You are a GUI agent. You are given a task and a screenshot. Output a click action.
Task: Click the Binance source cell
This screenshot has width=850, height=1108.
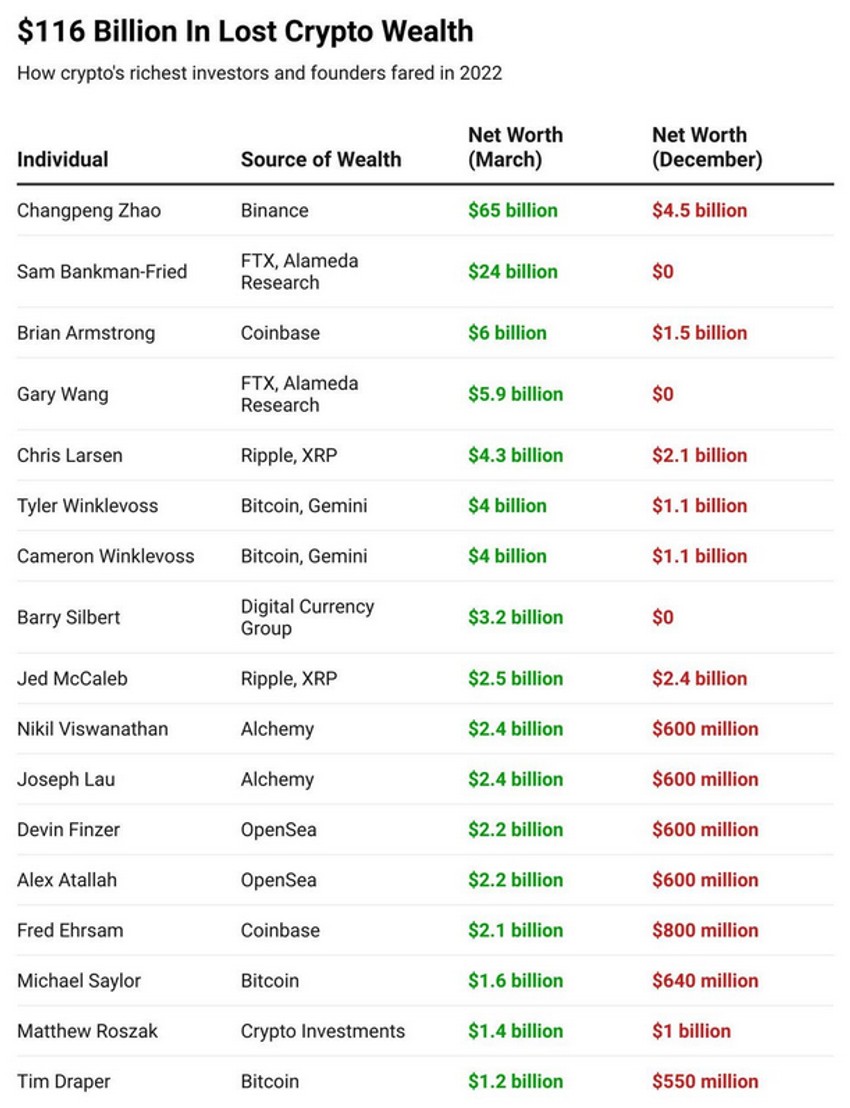tap(274, 211)
